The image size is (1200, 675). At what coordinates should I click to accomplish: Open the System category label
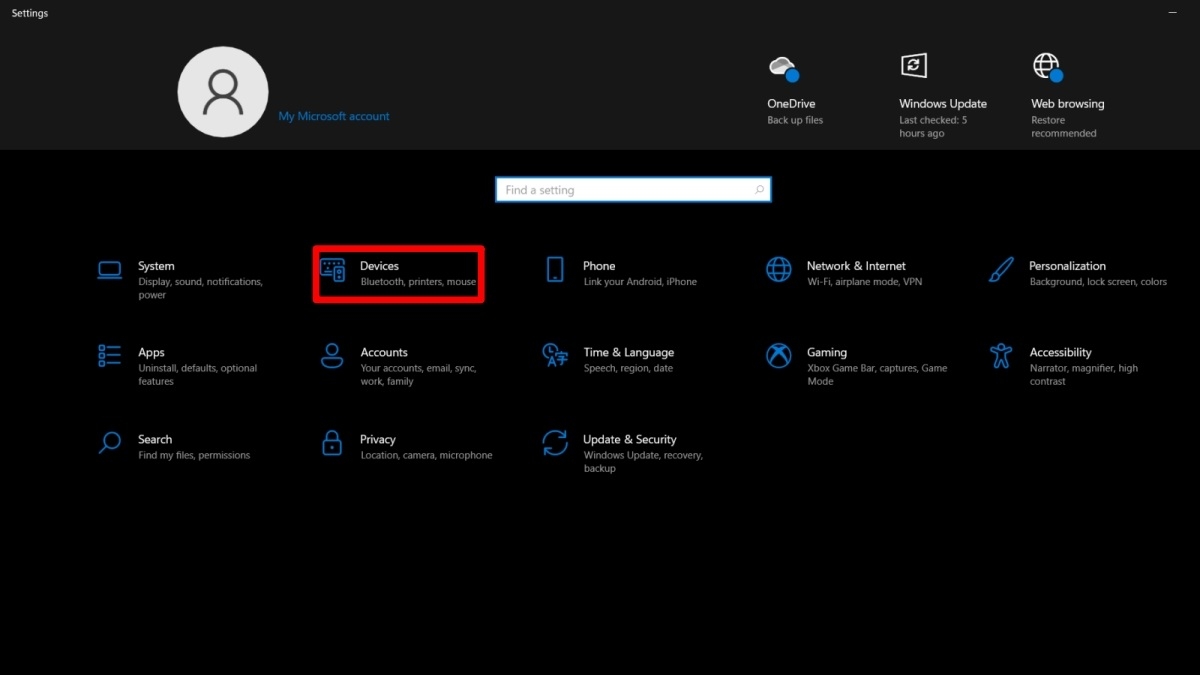pos(156,266)
